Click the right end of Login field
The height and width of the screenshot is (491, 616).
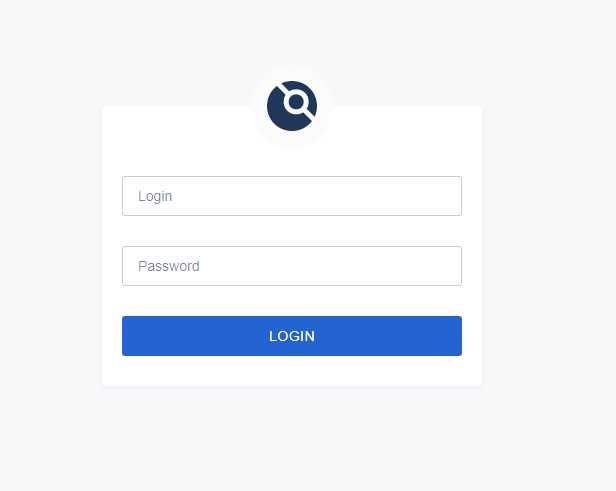pos(448,196)
